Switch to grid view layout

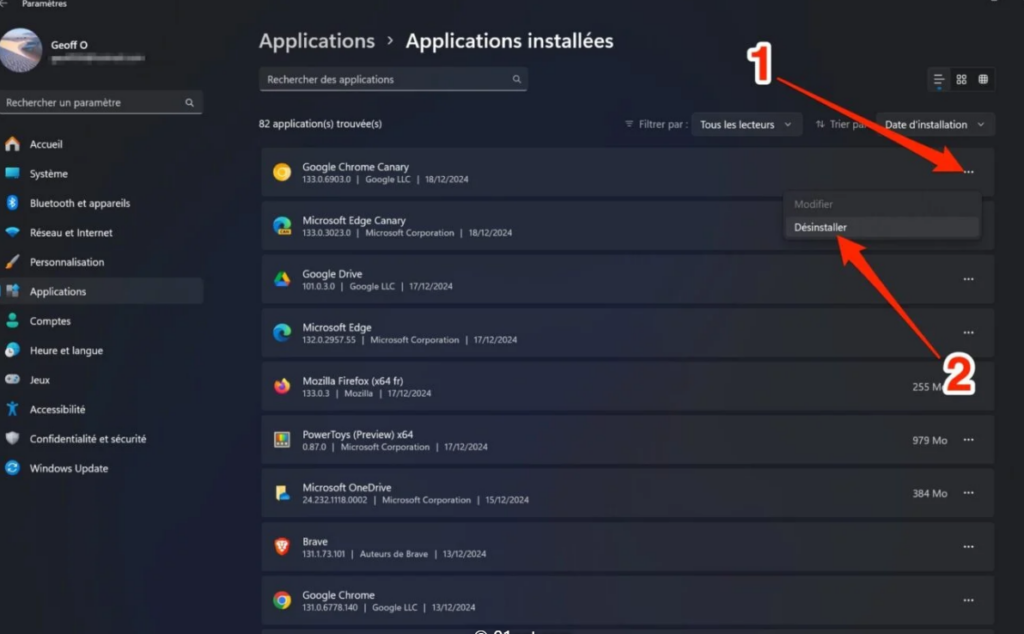point(961,80)
